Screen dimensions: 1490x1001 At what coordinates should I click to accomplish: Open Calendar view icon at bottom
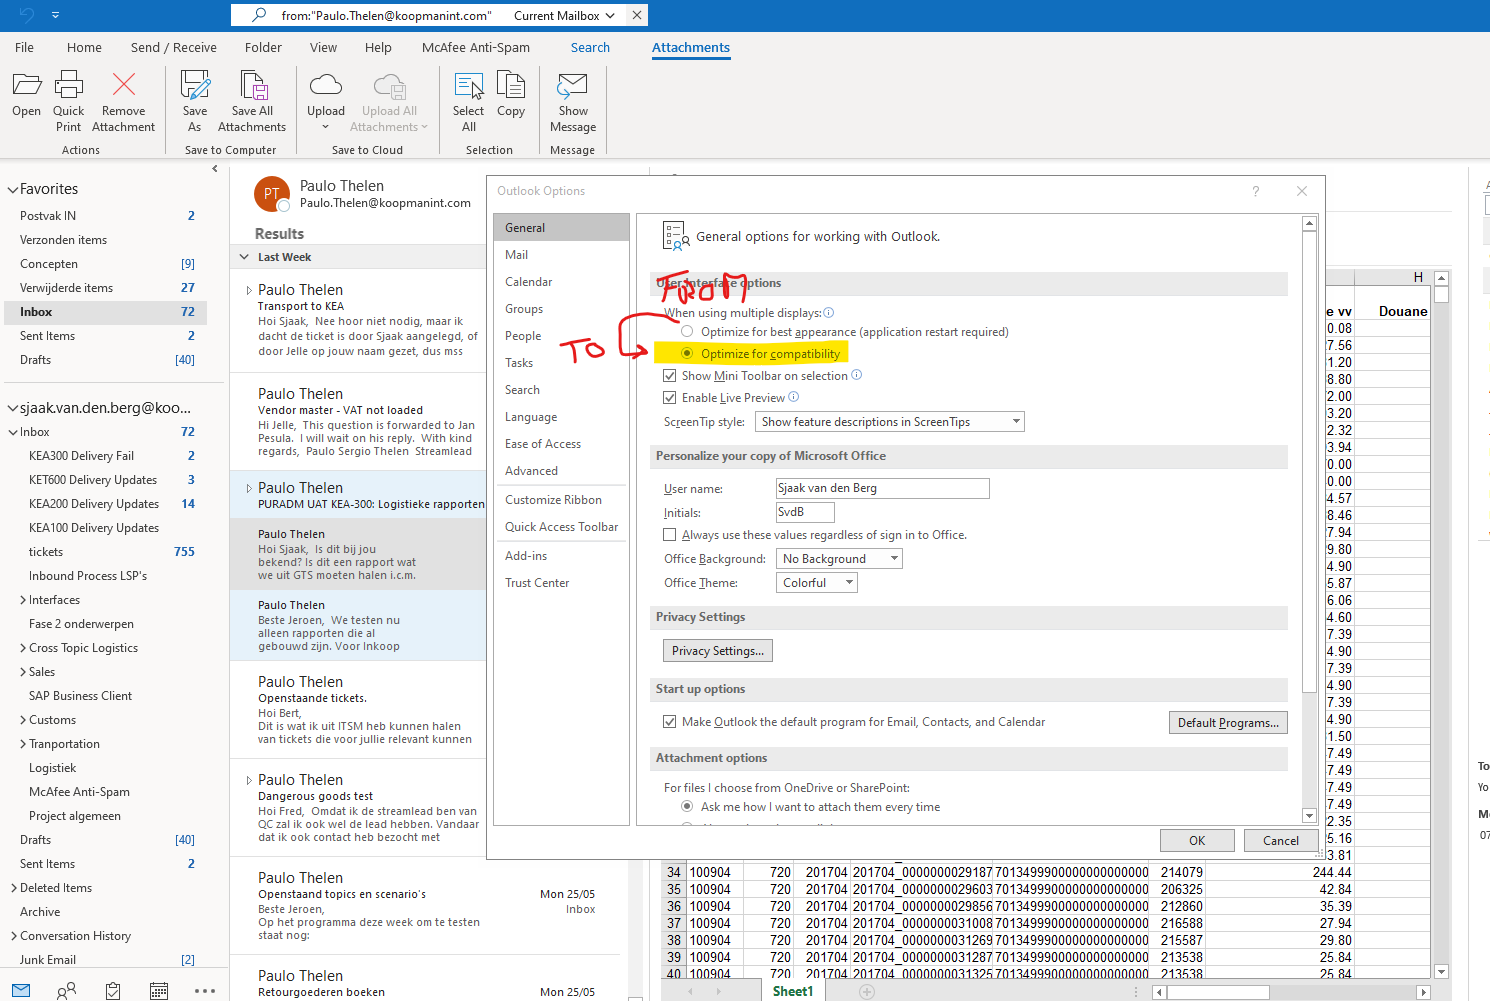[159, 991]
